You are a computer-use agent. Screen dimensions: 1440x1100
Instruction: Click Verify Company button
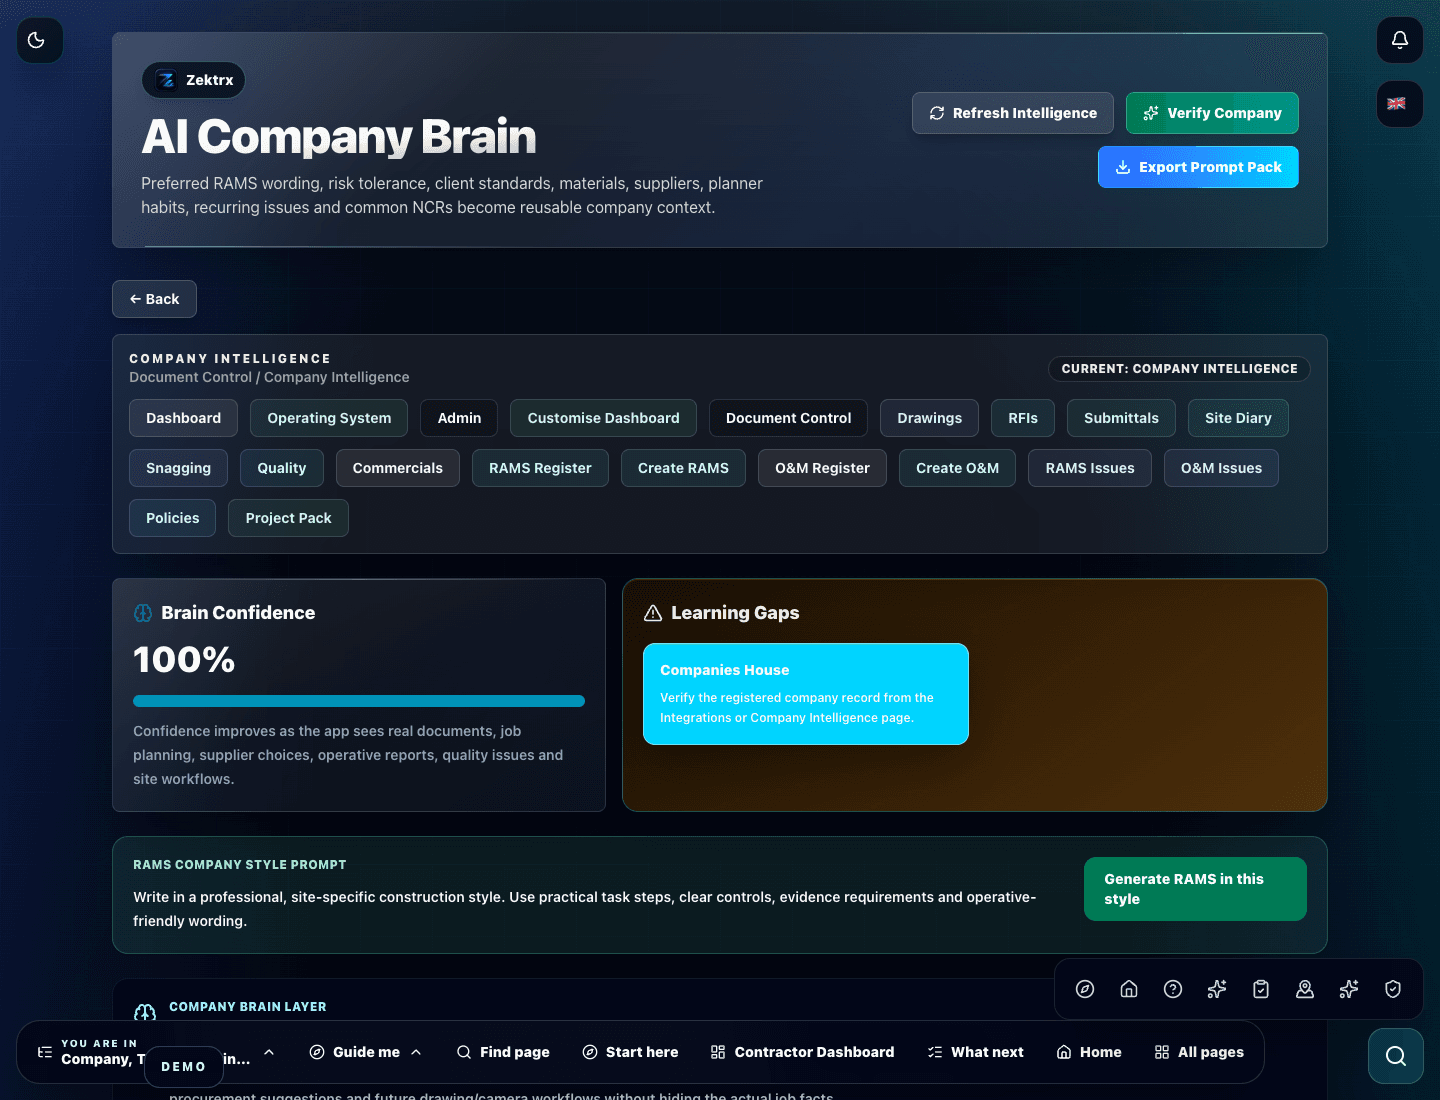1212,113
